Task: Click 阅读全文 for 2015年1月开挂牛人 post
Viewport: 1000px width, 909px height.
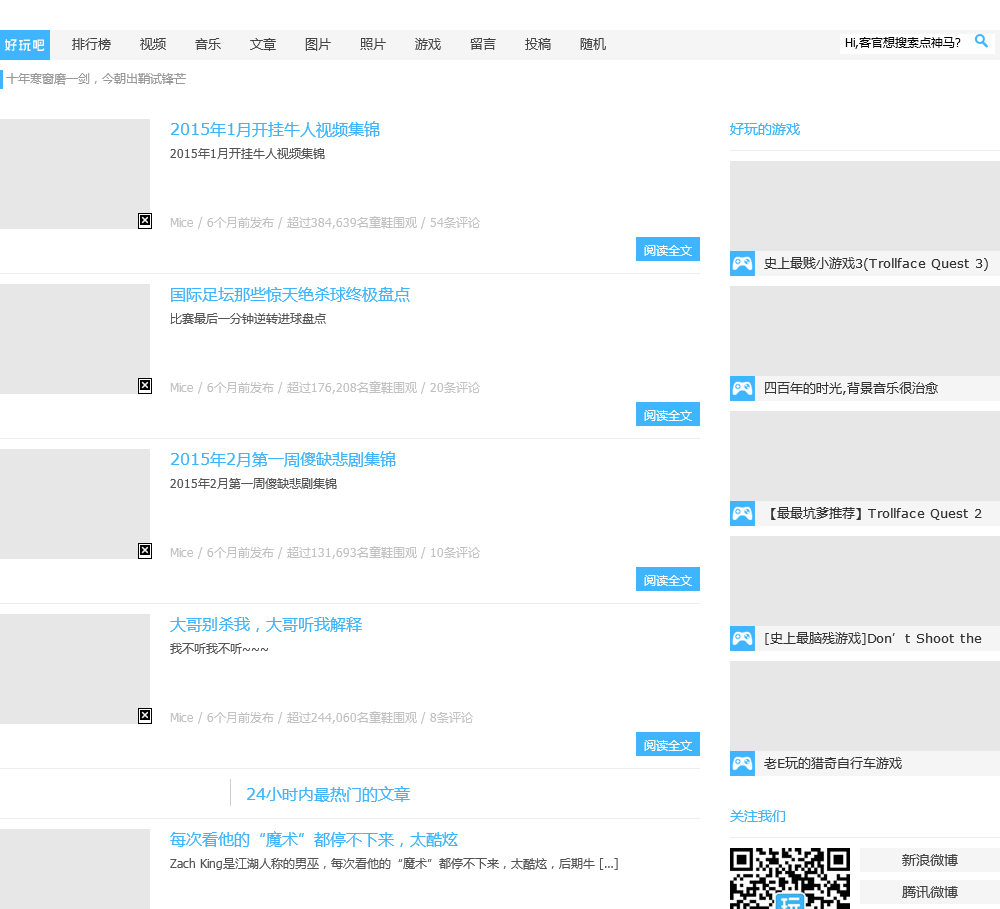Action: click(x=668, y=249)
